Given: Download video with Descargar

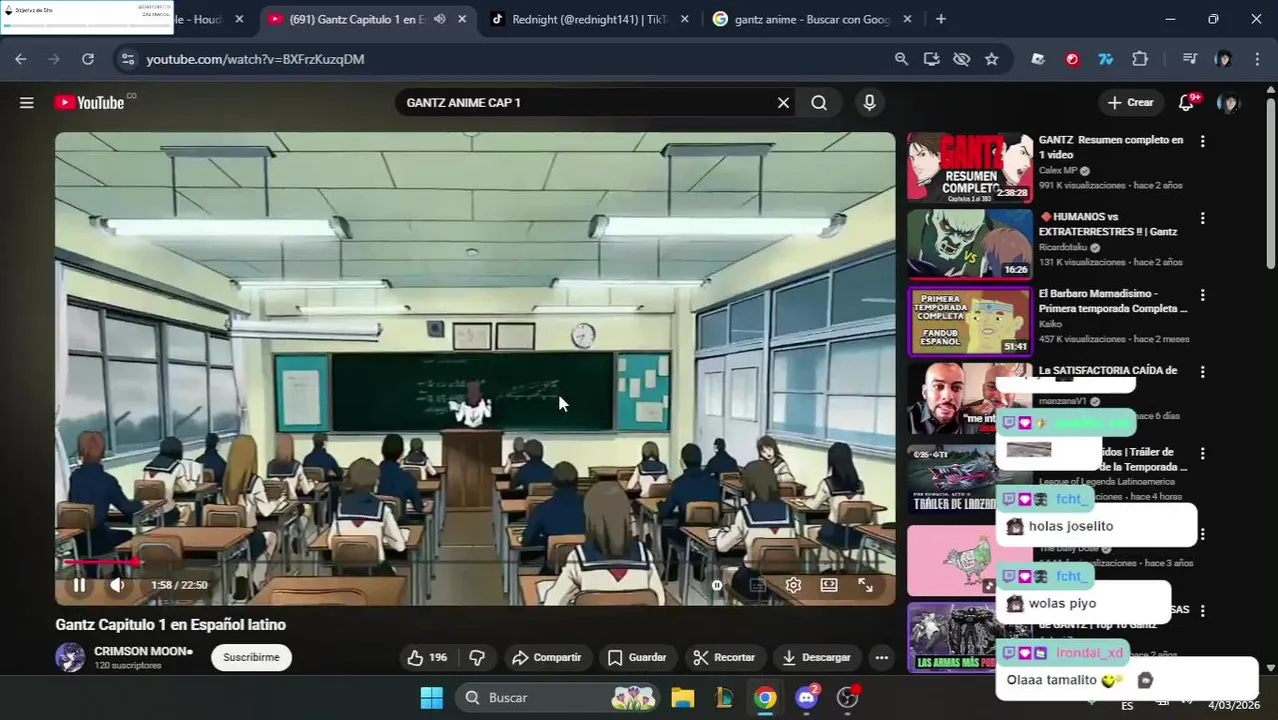Looking at the screenshot, I should click(x=816, y=657).
